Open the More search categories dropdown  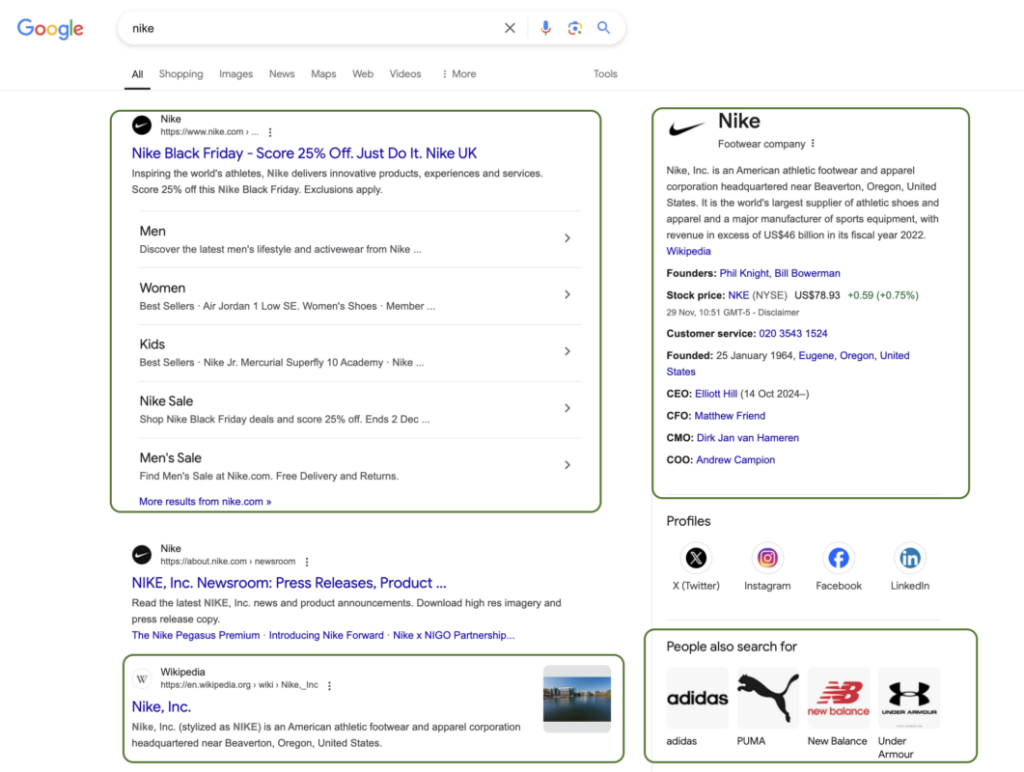tap(458, 73)
